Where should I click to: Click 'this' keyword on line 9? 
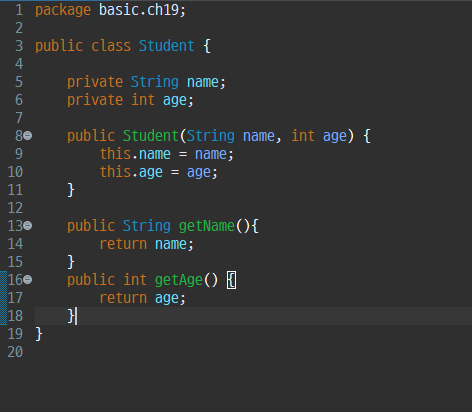115,154
